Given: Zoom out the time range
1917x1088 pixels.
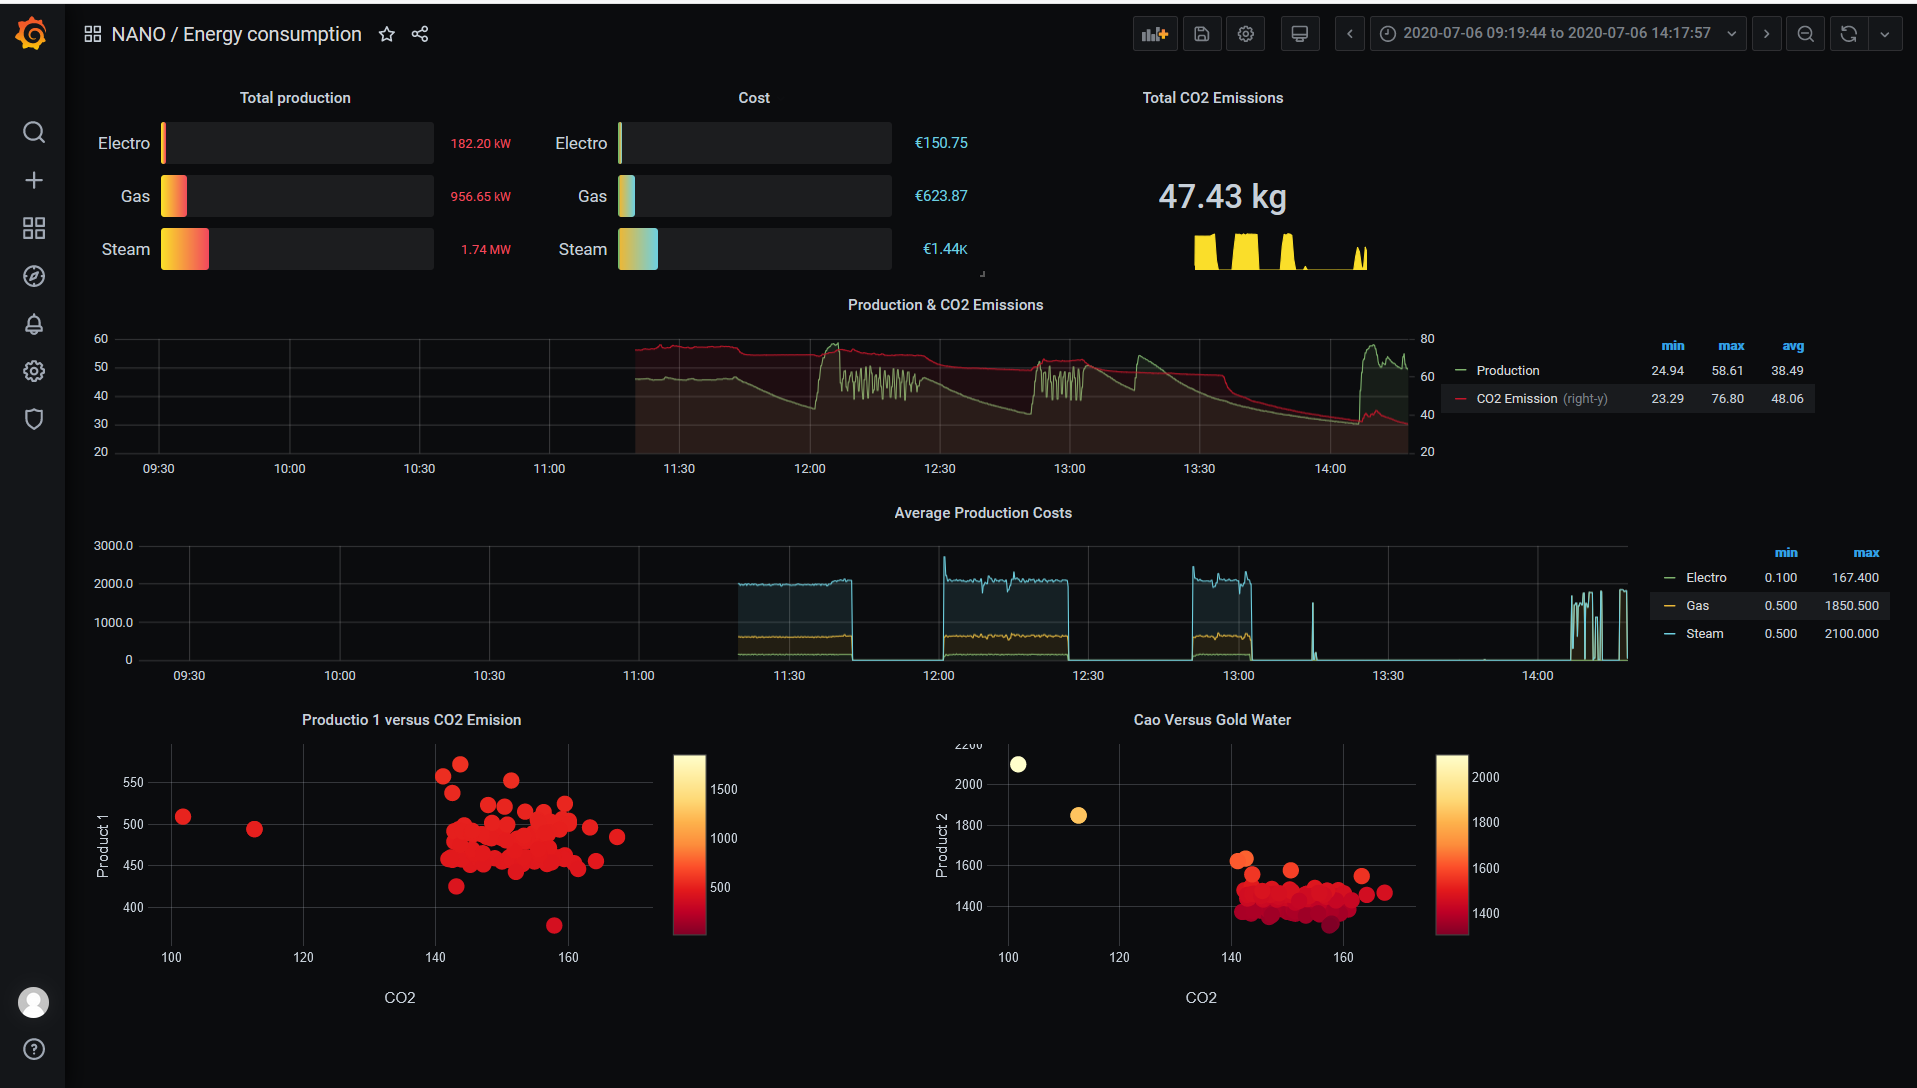Looking at the screenshot, I should tap(1806, 34).
